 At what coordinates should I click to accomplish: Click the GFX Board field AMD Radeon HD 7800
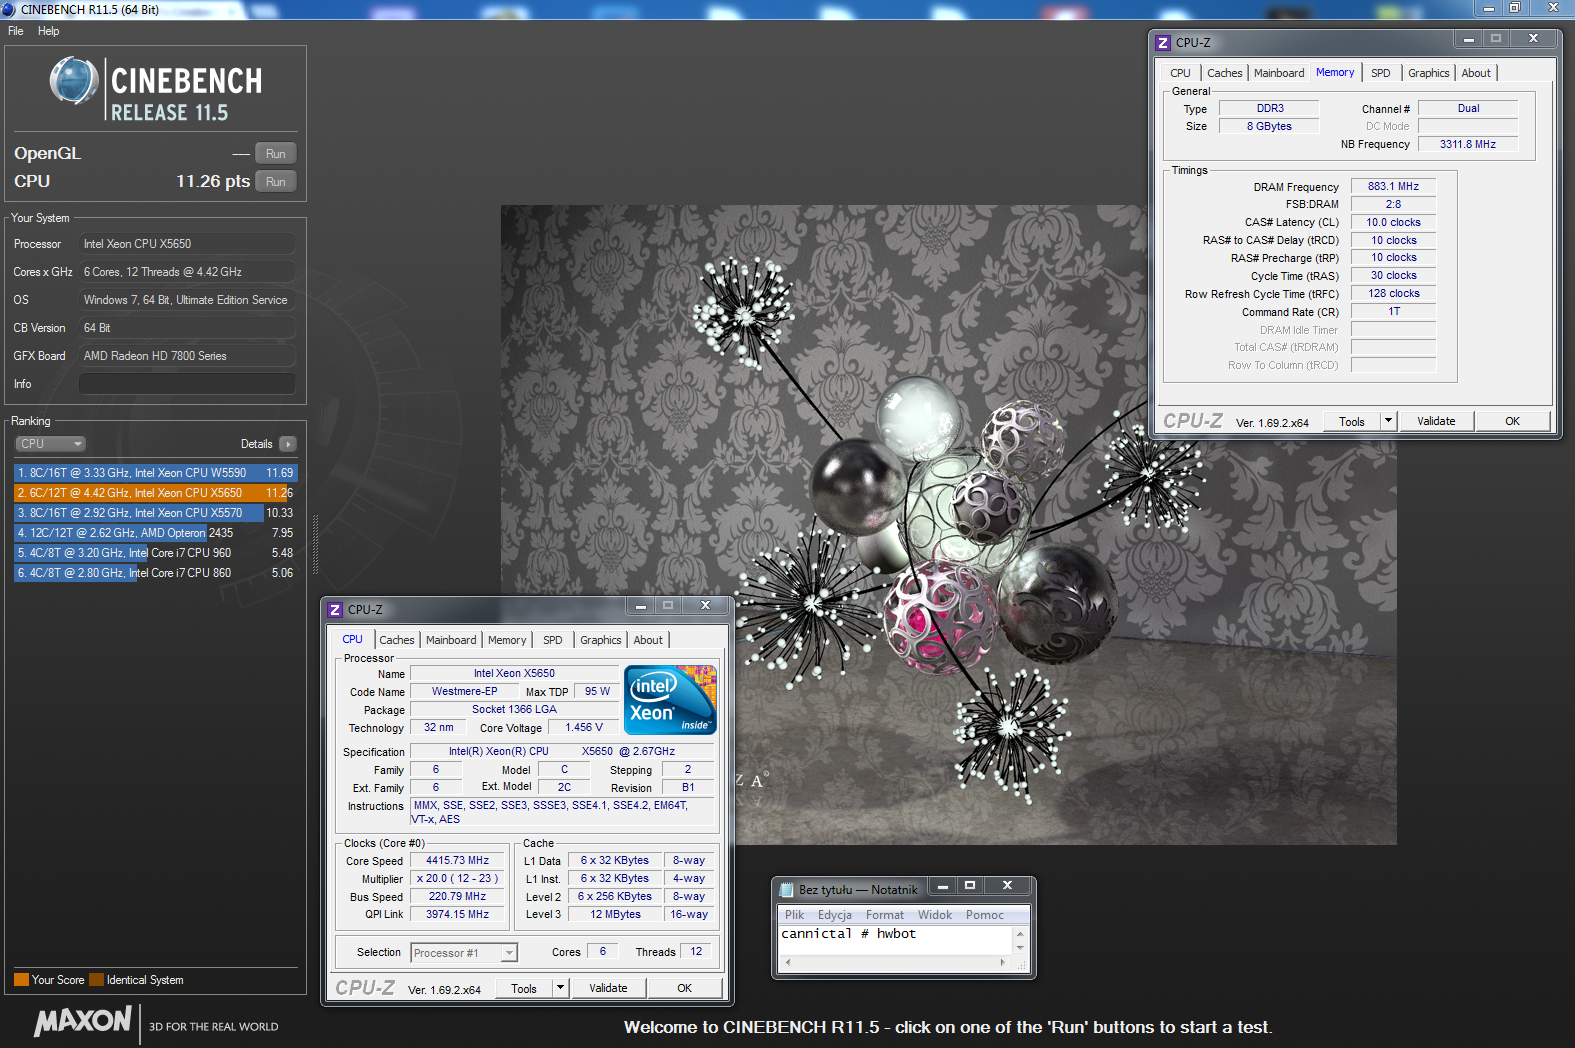[x=187, y=356]
